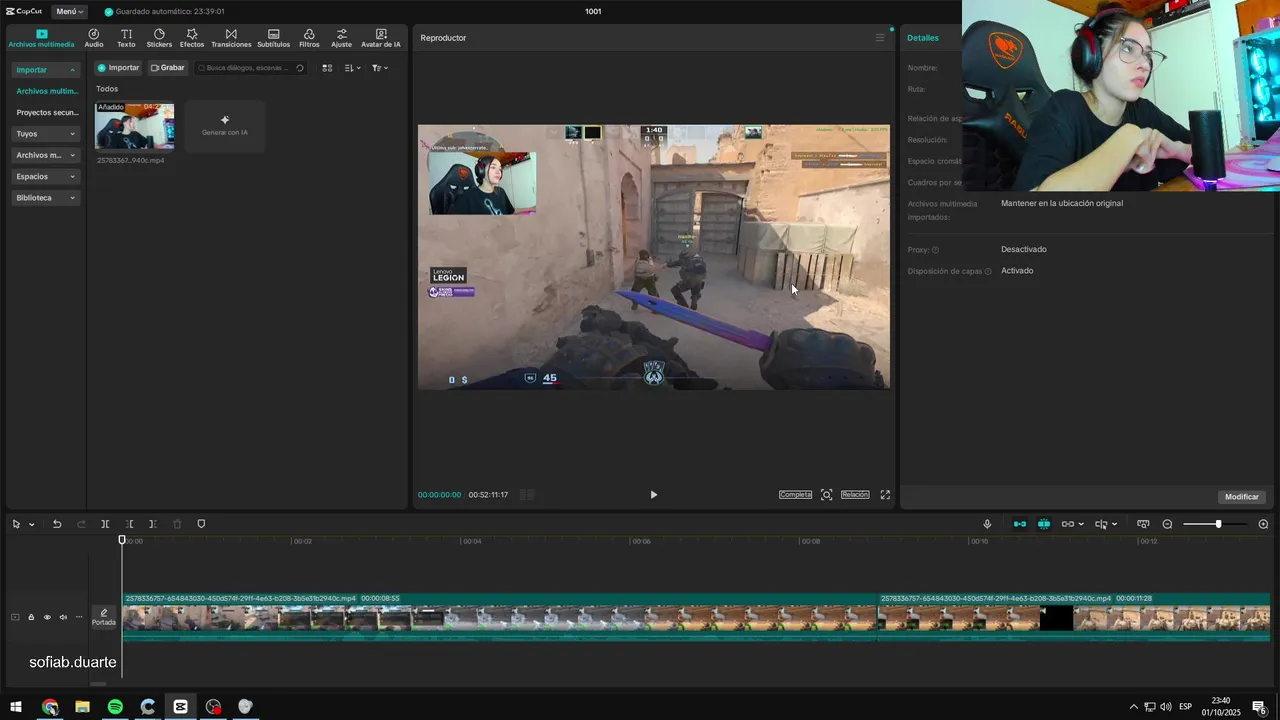Expand the Archivos m... sidebar section

(x=46, y=155)
